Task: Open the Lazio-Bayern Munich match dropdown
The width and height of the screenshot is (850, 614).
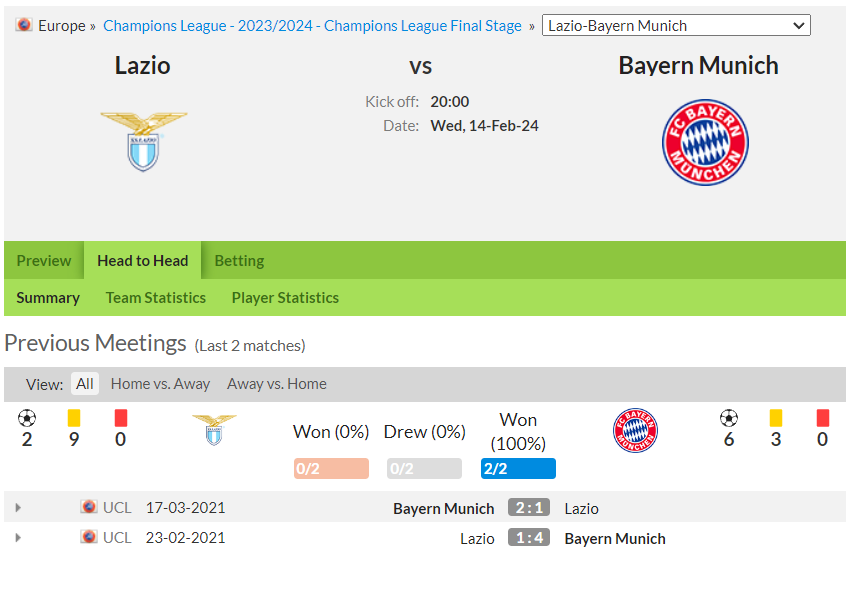Action: 676,25
